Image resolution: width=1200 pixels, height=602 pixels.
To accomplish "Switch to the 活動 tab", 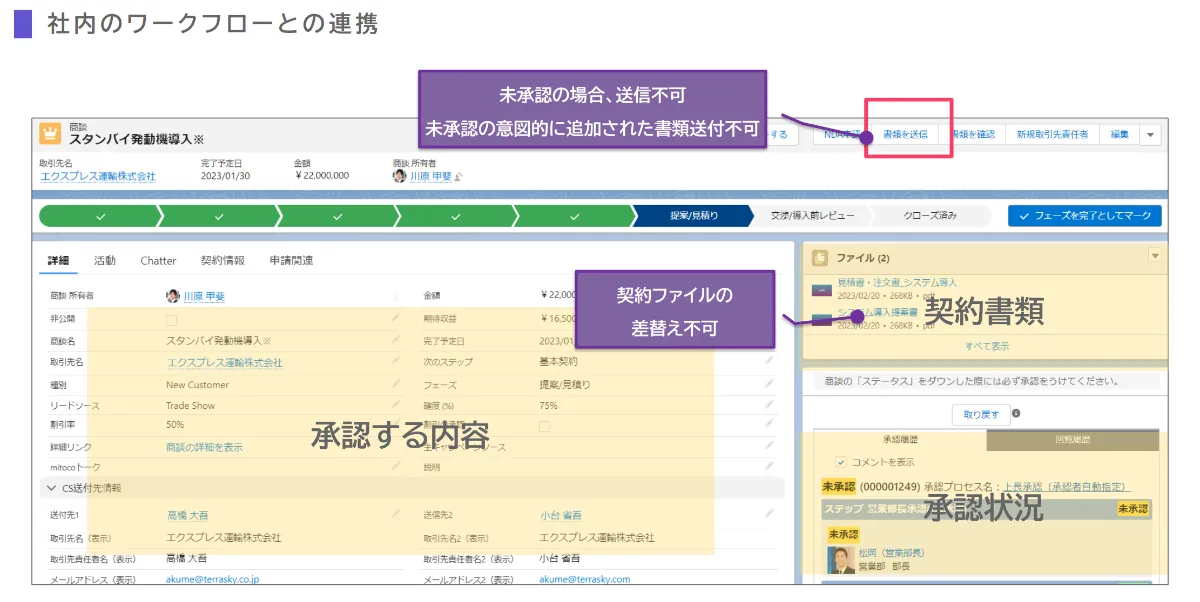I will click(105, 260).
